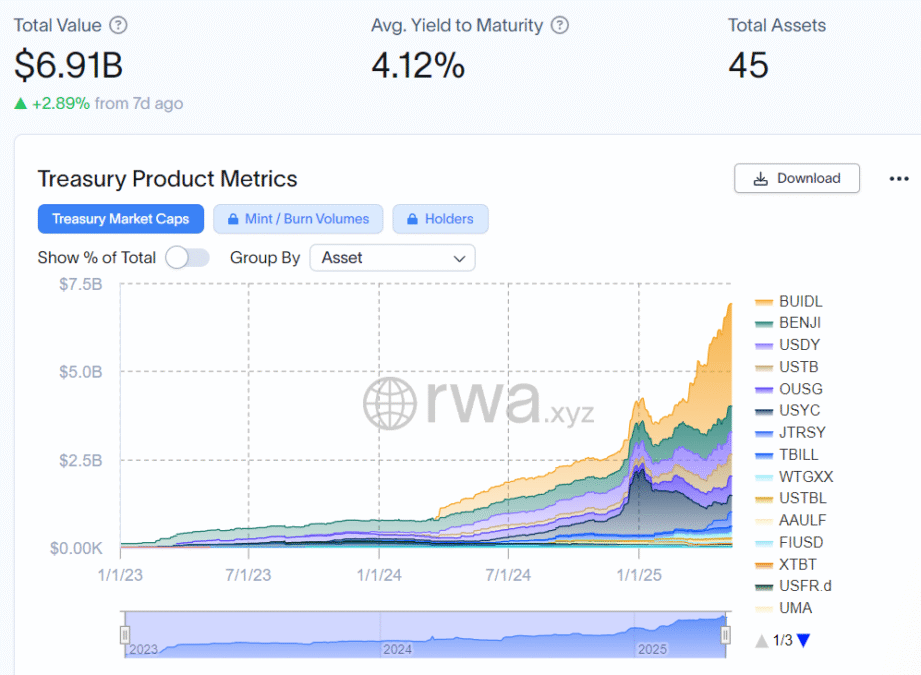Screen dimensions: 921x675
Task: Click the left handle of the range slider
Action: [x=125, y=635]
